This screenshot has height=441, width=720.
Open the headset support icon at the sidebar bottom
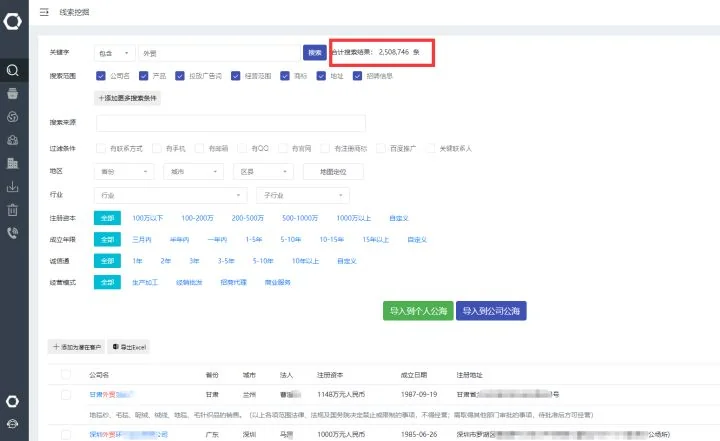pos(12,424)
